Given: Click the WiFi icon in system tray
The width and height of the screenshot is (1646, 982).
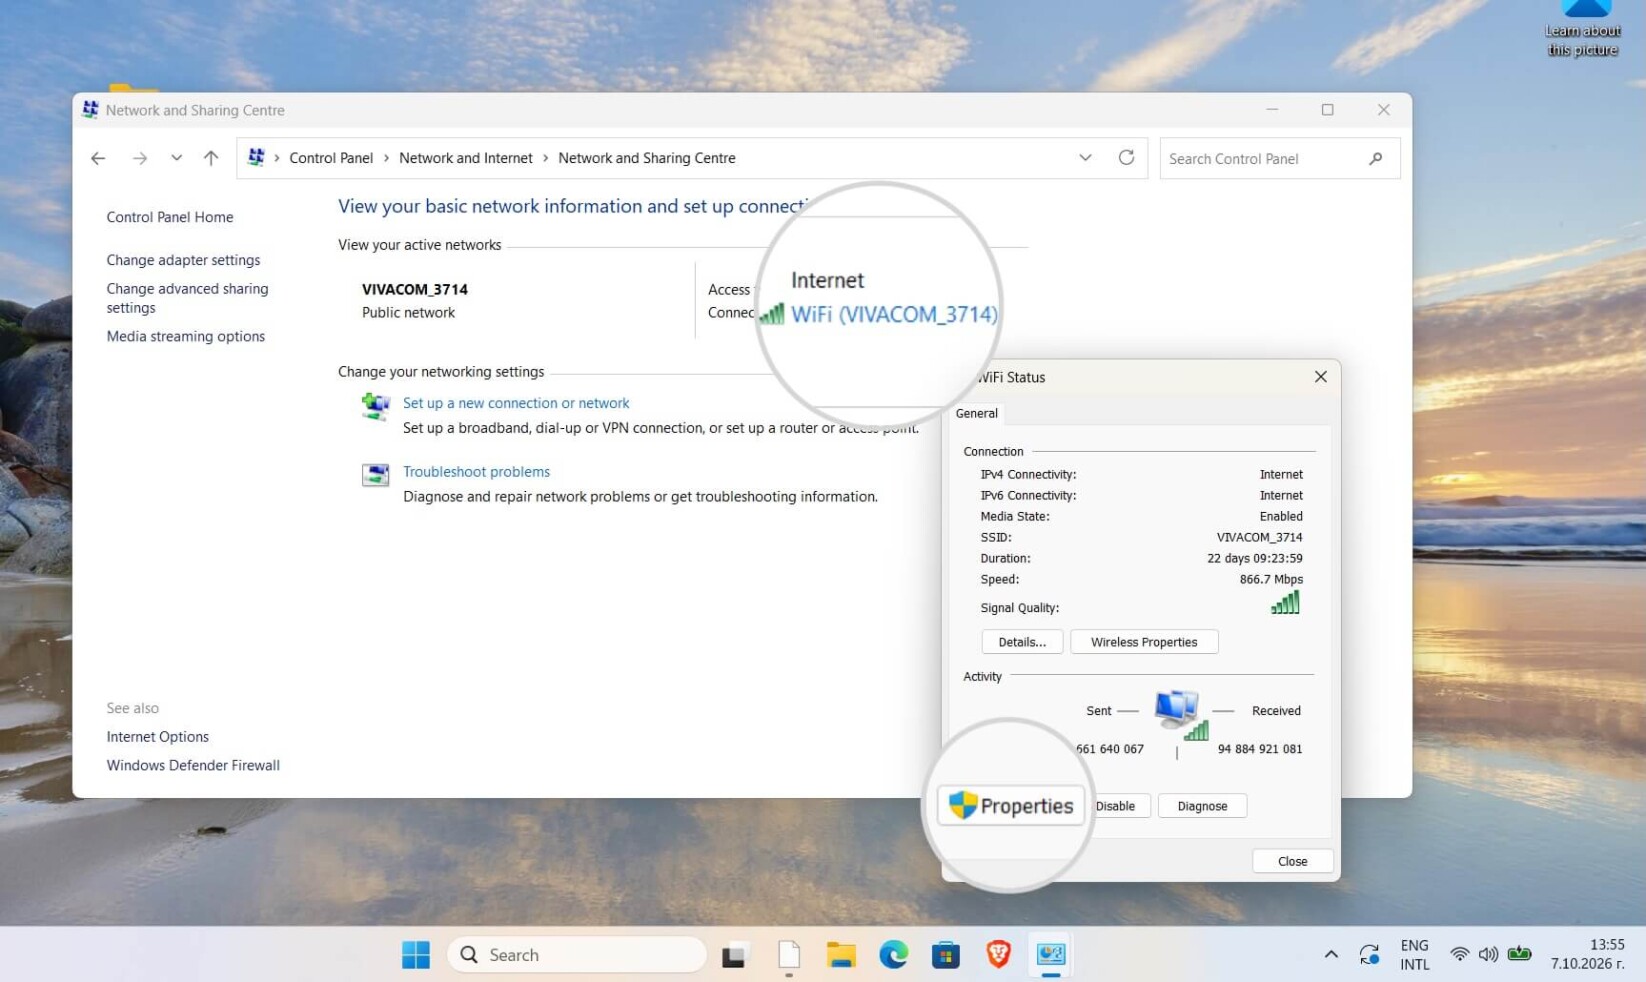Looking at the screenshot, I should [x=1459, y=955].
